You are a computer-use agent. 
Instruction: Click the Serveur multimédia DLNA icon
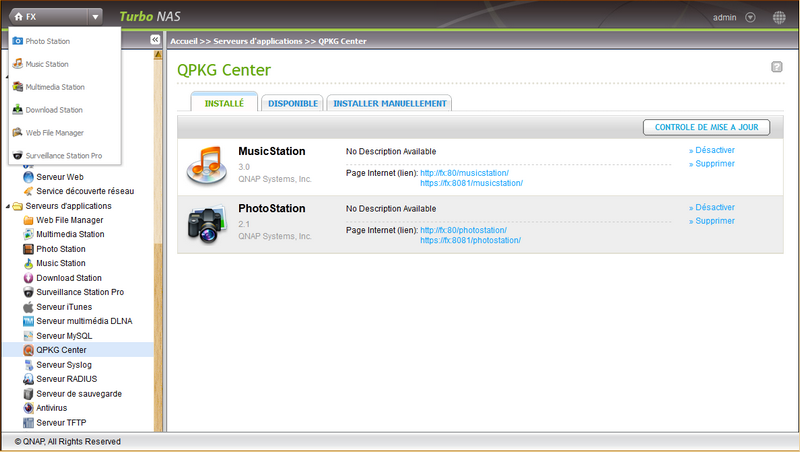coord(29,321)
